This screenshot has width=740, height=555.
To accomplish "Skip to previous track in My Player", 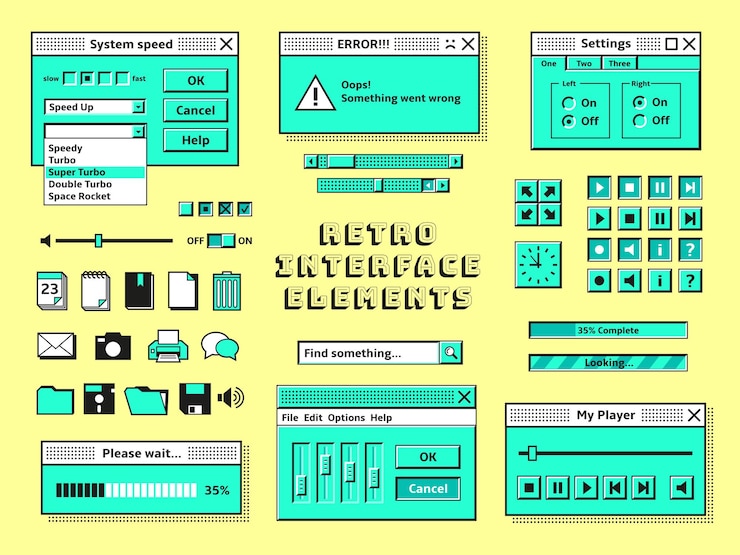I will [615, 488].
